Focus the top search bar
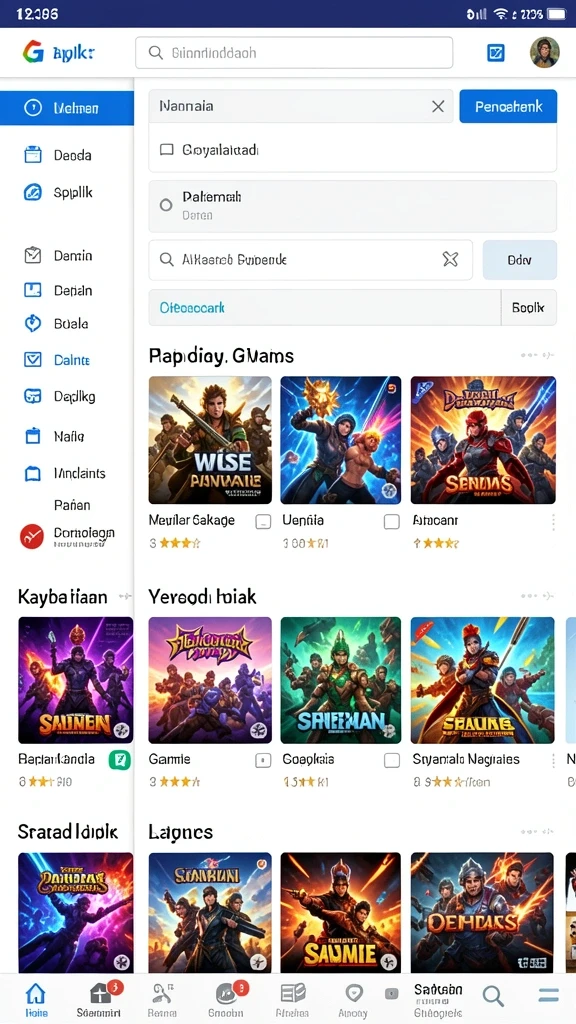The height and width of the screenshot is (1024, 576). pyautogui.click(x=294, y=53)
